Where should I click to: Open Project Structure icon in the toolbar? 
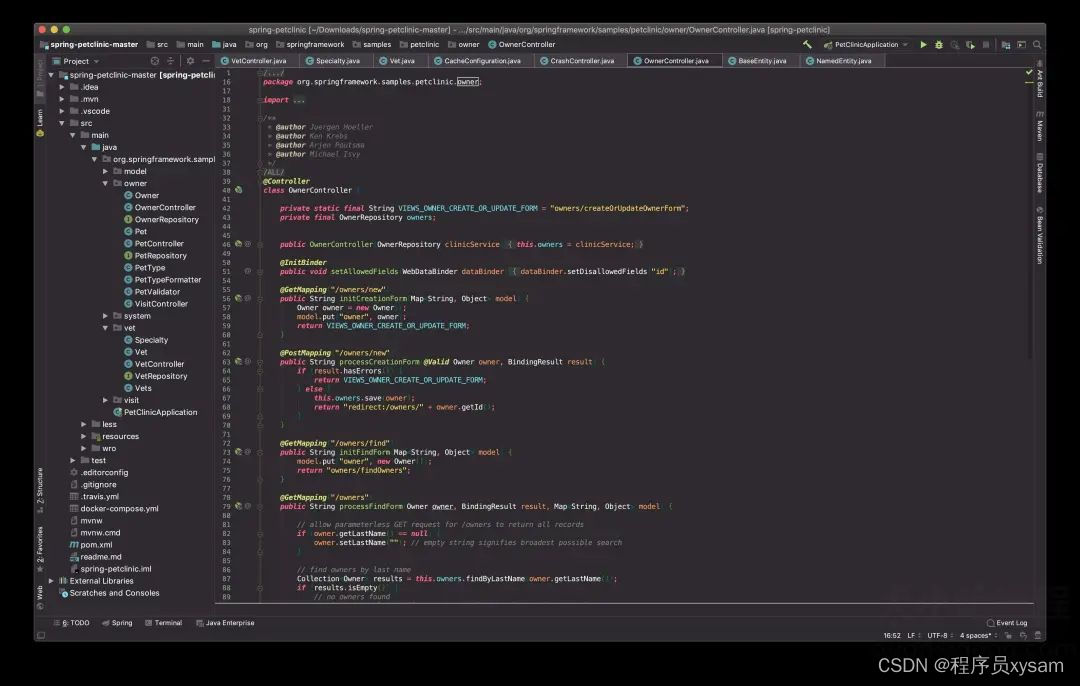pyautogui.click(x=1006, y=45)
